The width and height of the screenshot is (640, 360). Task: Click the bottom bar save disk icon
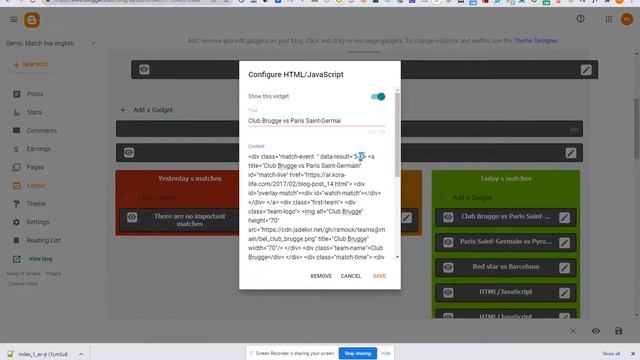point(618,331)
